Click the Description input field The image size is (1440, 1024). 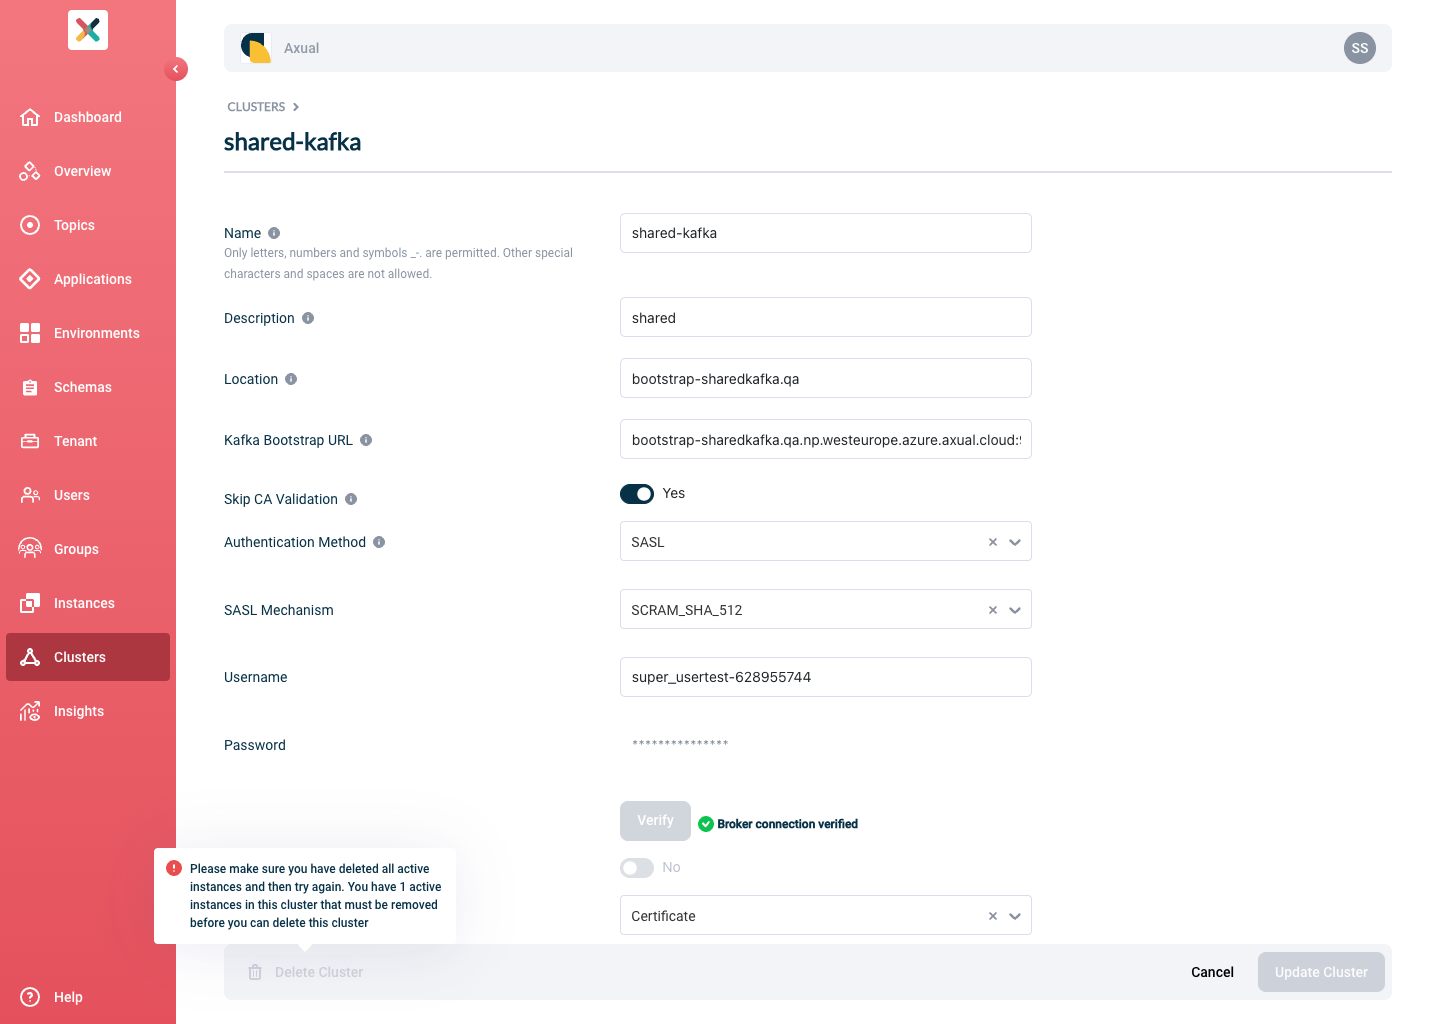click(x=826, y=317)
